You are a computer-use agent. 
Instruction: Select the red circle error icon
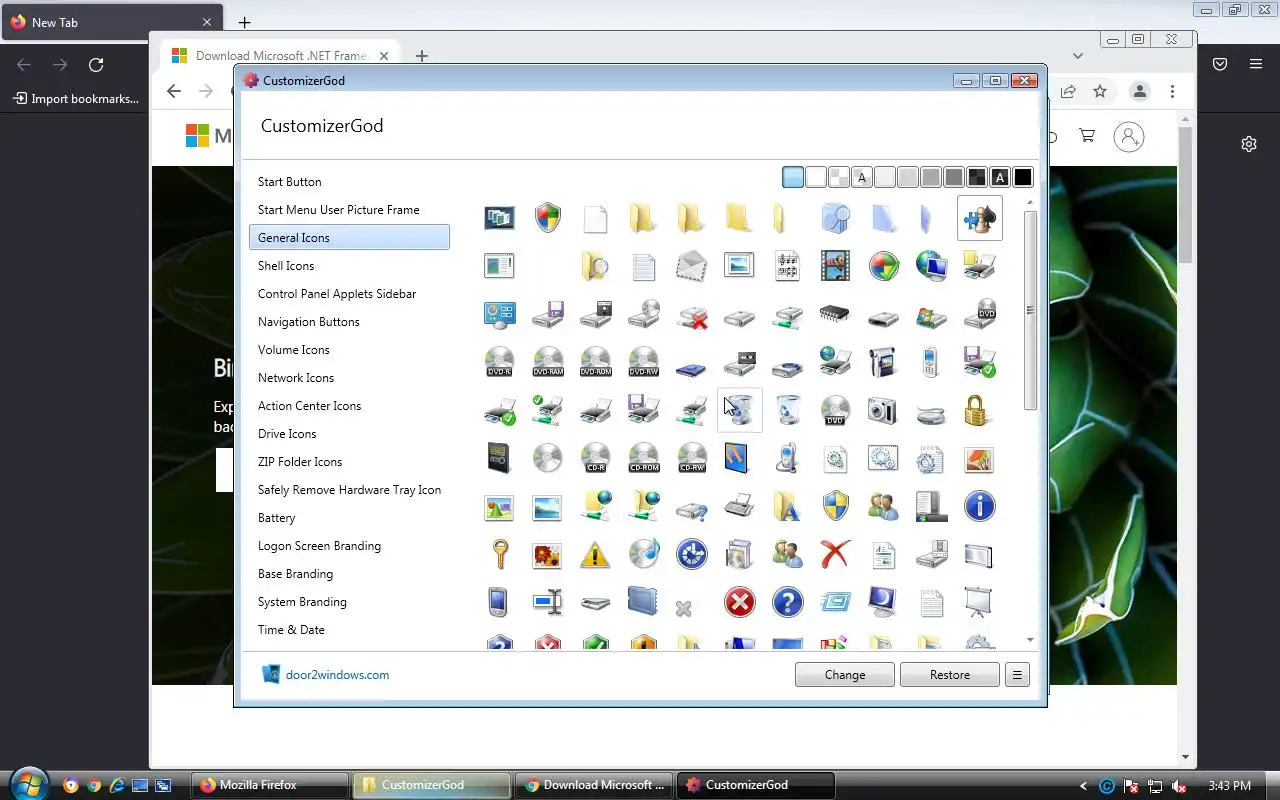(739, 602)
